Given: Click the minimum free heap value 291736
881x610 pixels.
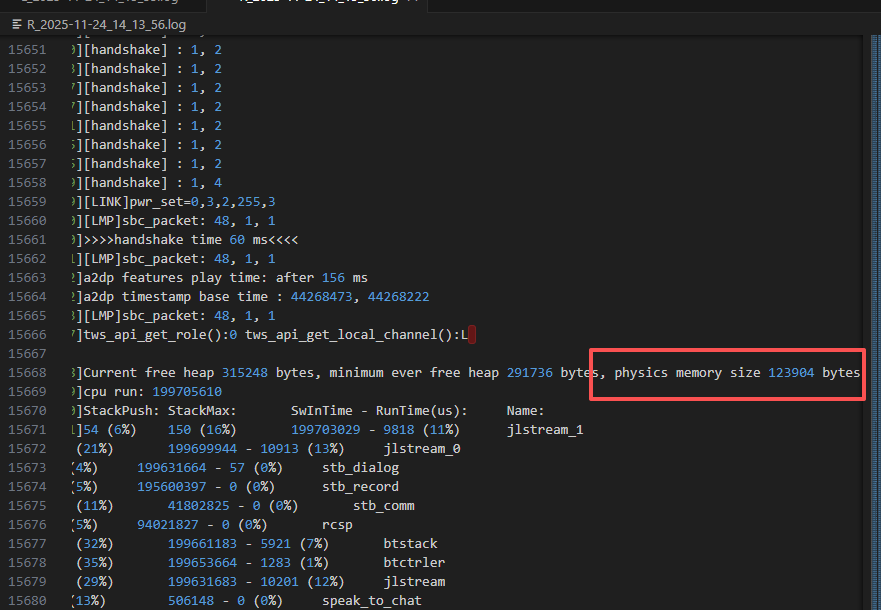Looking at the screenshot, I should click(529, 373).
